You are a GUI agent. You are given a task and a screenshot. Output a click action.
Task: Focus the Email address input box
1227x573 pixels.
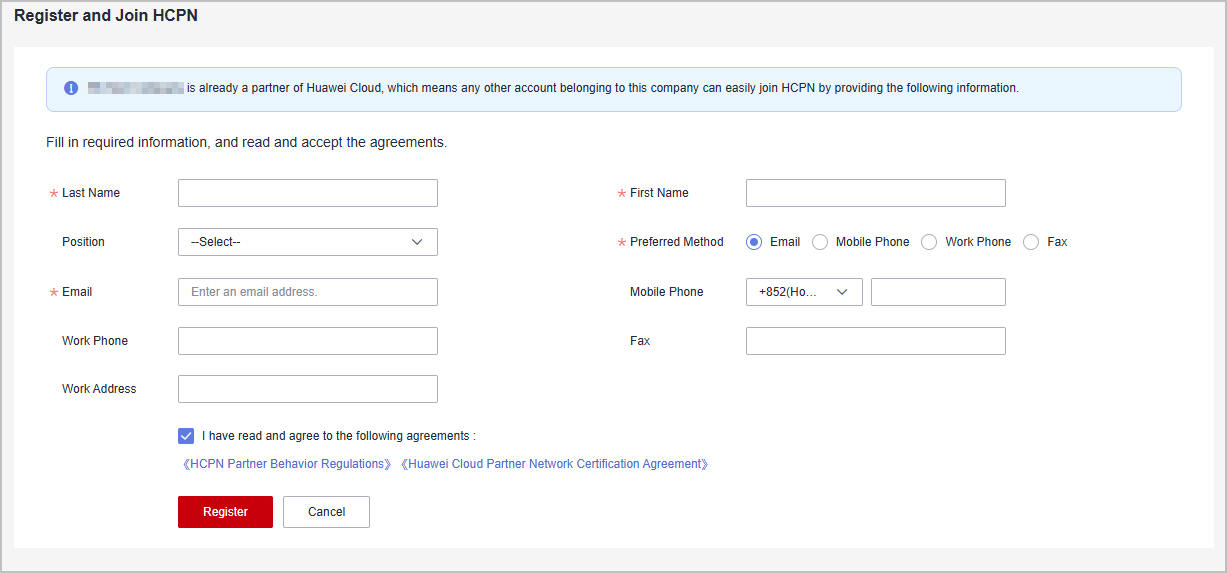(307, 292)
